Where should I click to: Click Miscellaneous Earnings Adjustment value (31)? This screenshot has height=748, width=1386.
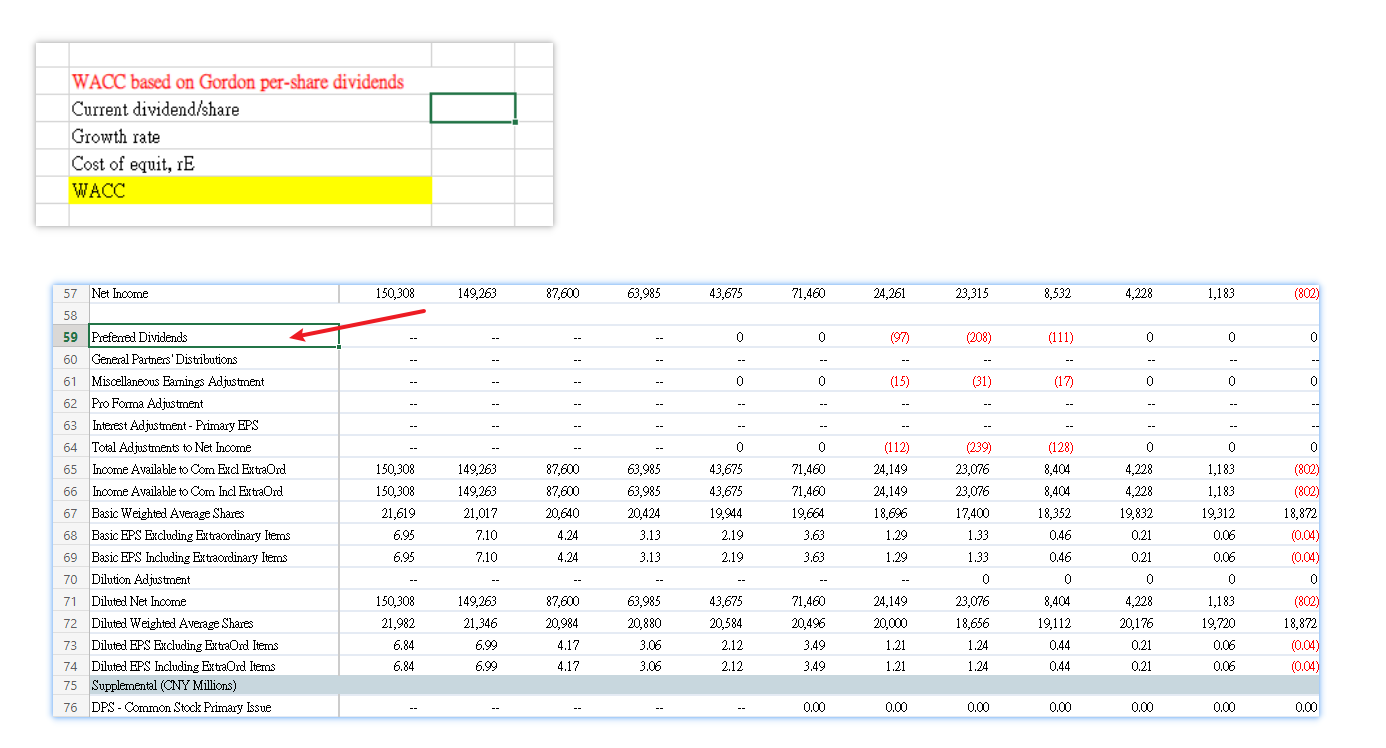tap(981, 382)
